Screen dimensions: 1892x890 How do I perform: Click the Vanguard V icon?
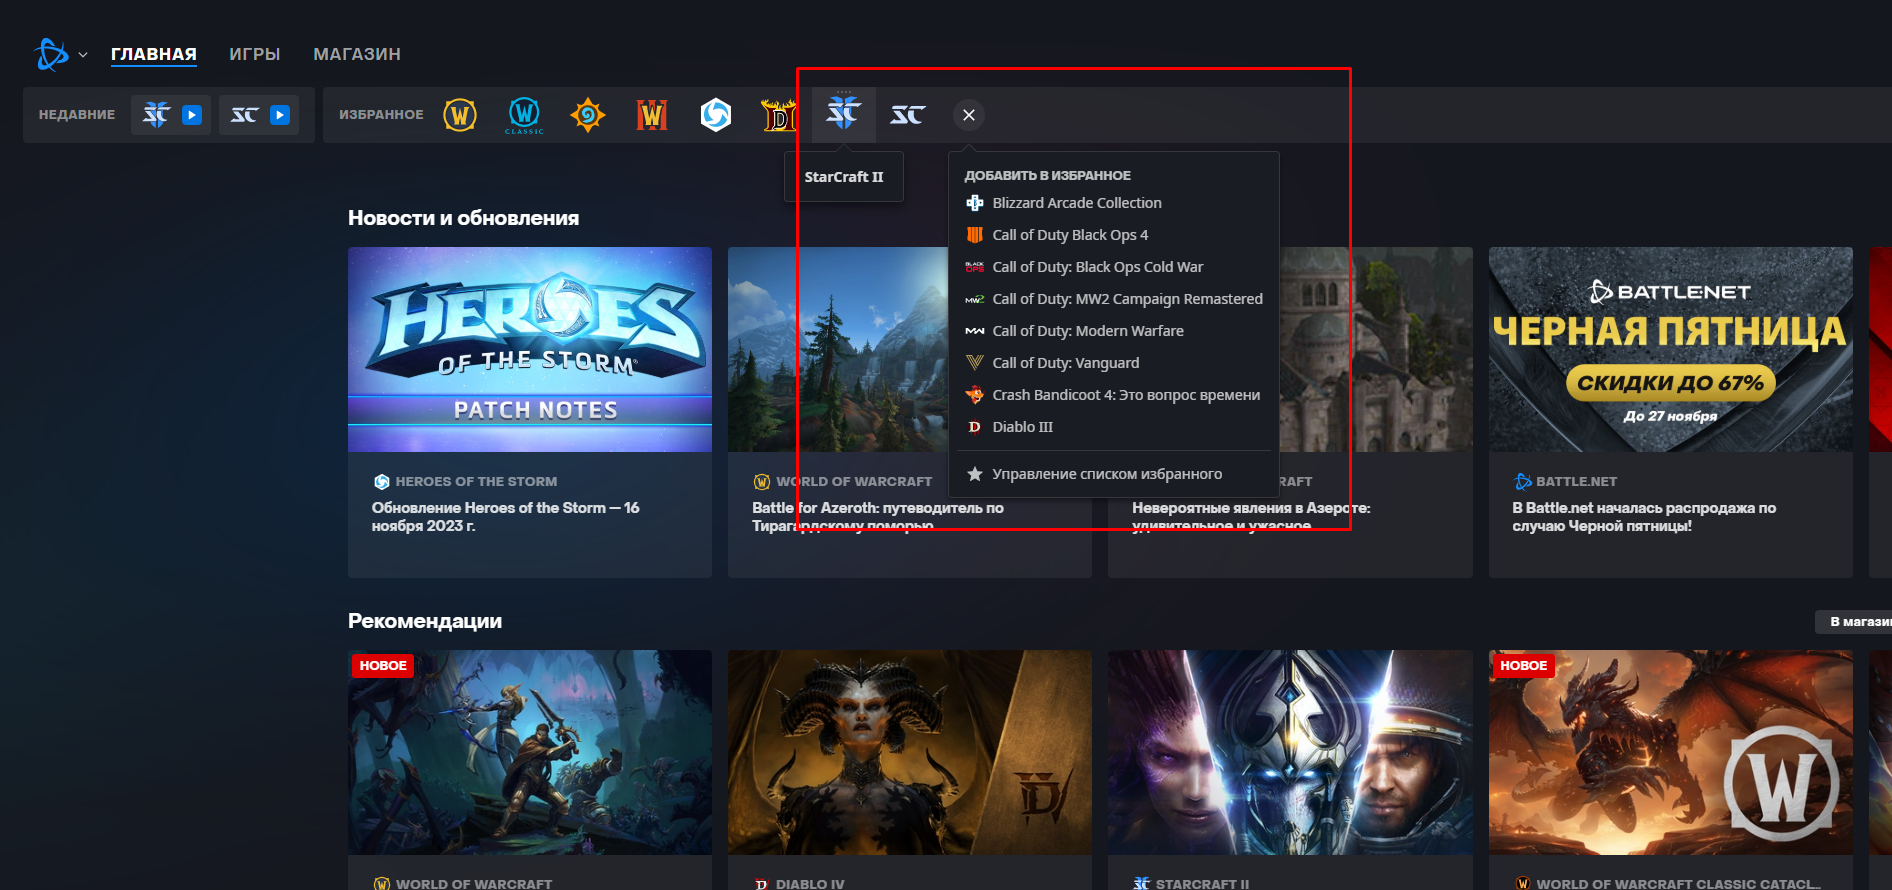(x=974, y=363)
